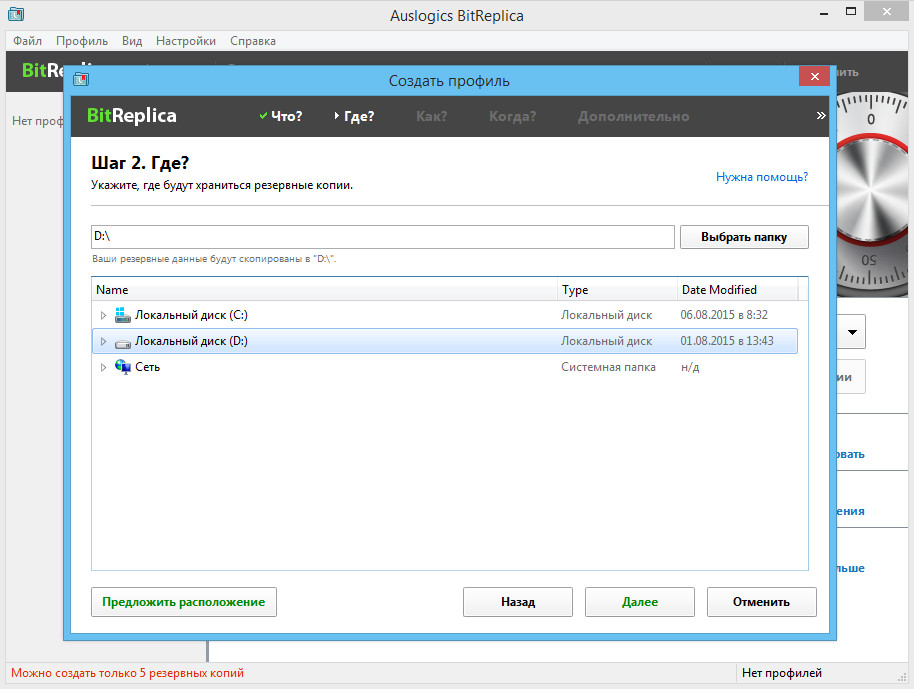Viewport: 914px width, 689px height.
Task: Open the Дополнительно wizard step
Action: click(x=633, y=116)
